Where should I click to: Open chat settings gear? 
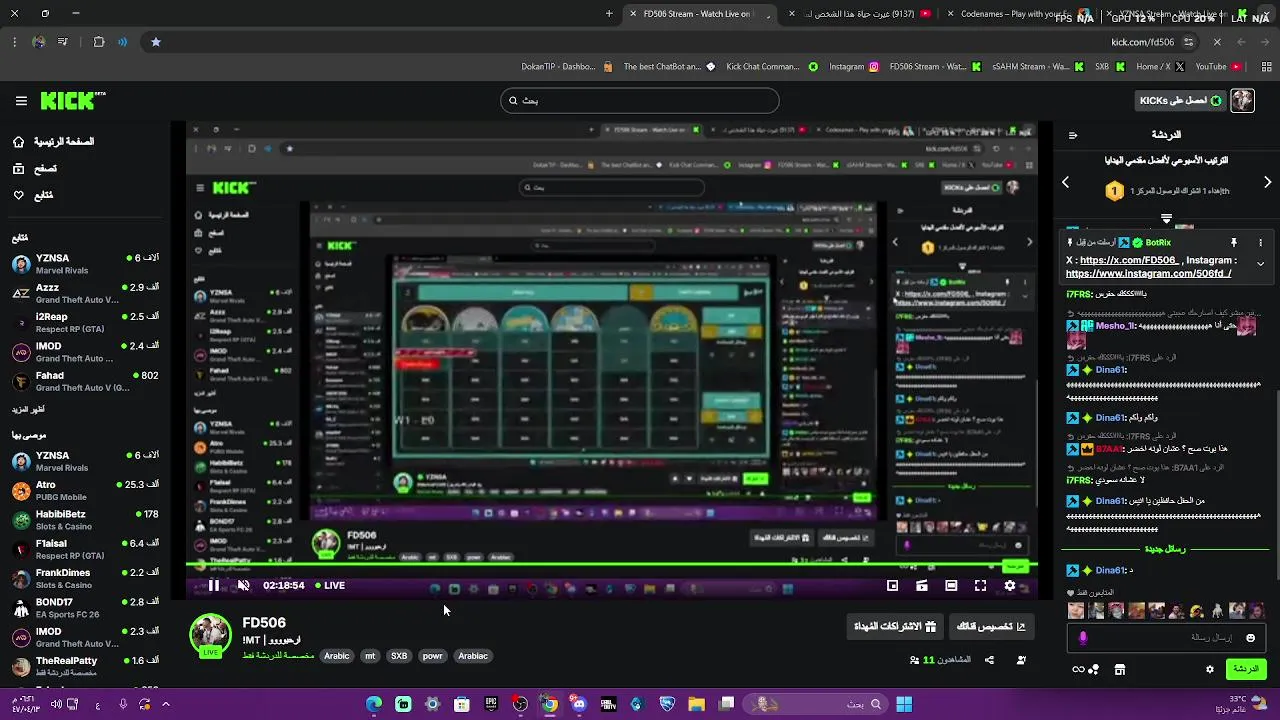1210,670
